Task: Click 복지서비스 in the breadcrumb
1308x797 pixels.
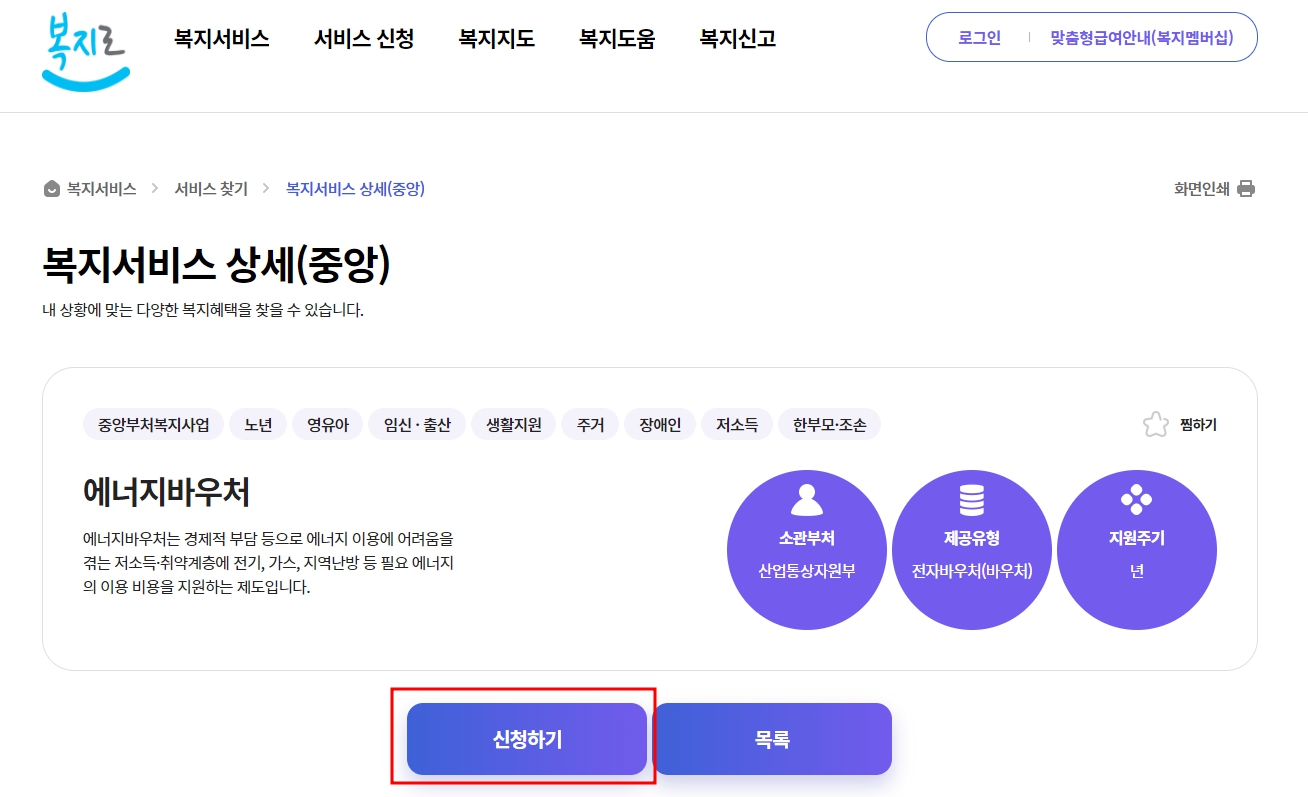Action: pyautogui.click(x=101, y=189)
